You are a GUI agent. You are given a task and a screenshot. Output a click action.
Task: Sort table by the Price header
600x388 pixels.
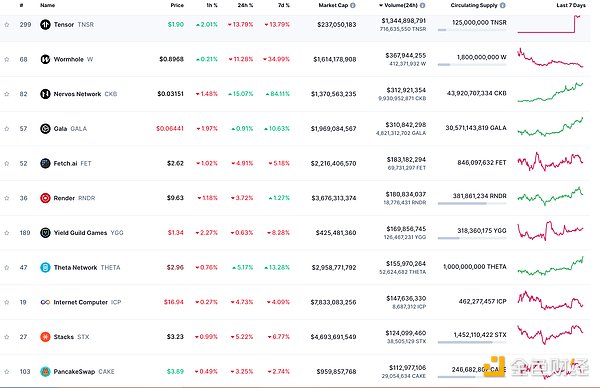pyautogui.click(x=177, y=5)
